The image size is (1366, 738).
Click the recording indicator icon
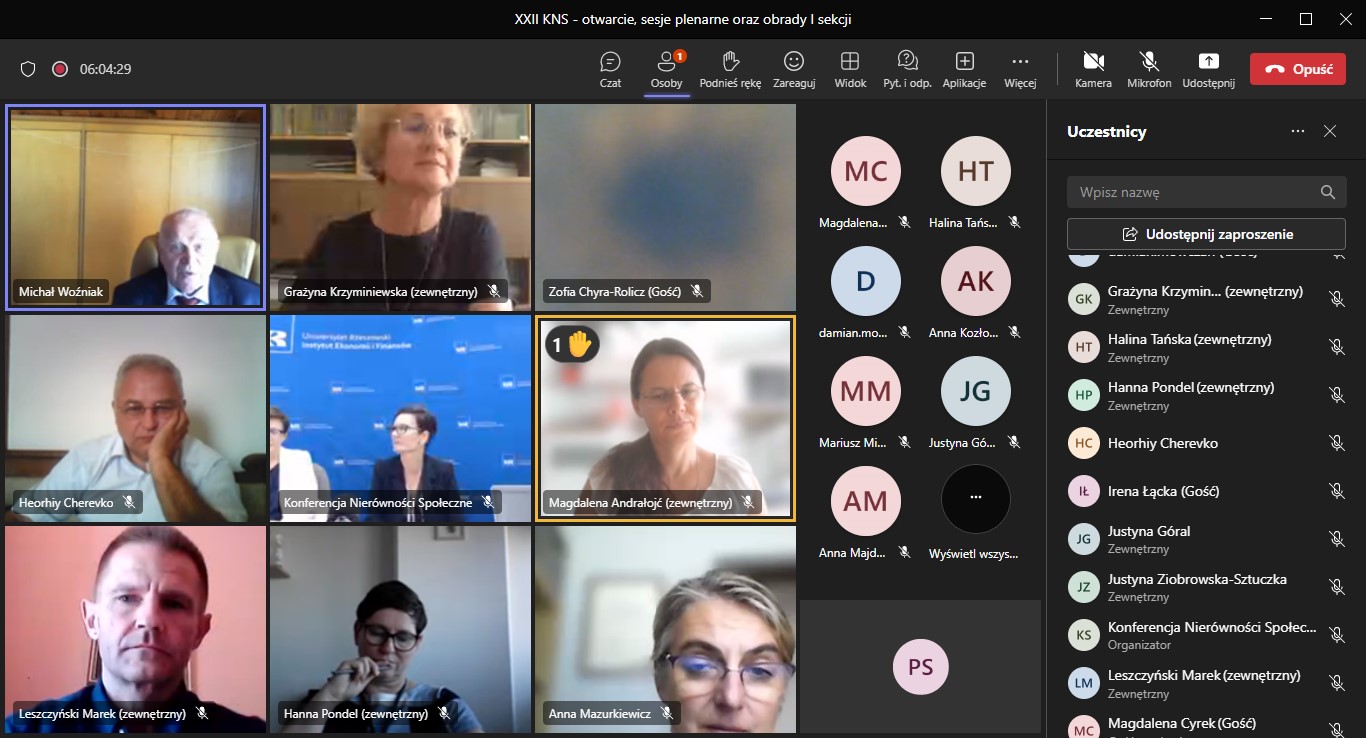click(60, 69)
